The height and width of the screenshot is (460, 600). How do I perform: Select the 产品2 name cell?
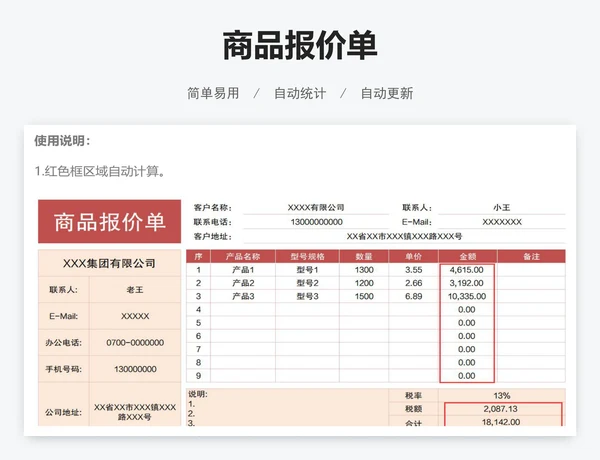(x=243, y=283)
